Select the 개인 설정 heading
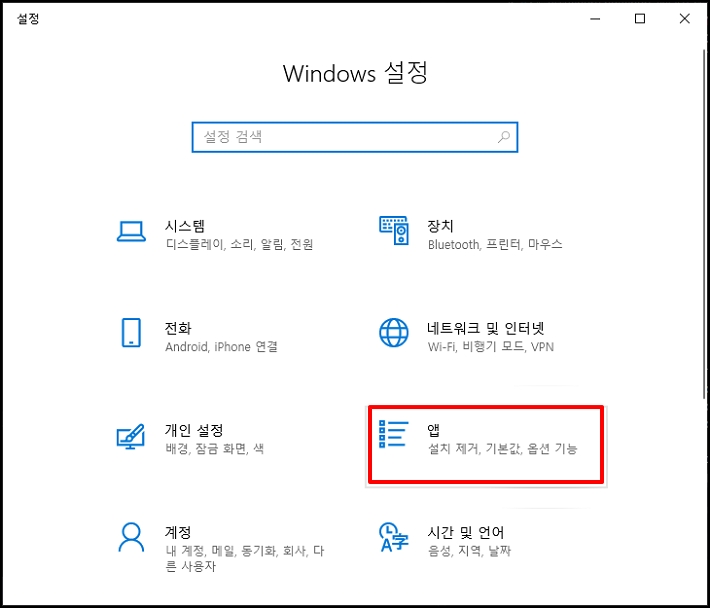 pyautogui.click(x=194, y=430)
